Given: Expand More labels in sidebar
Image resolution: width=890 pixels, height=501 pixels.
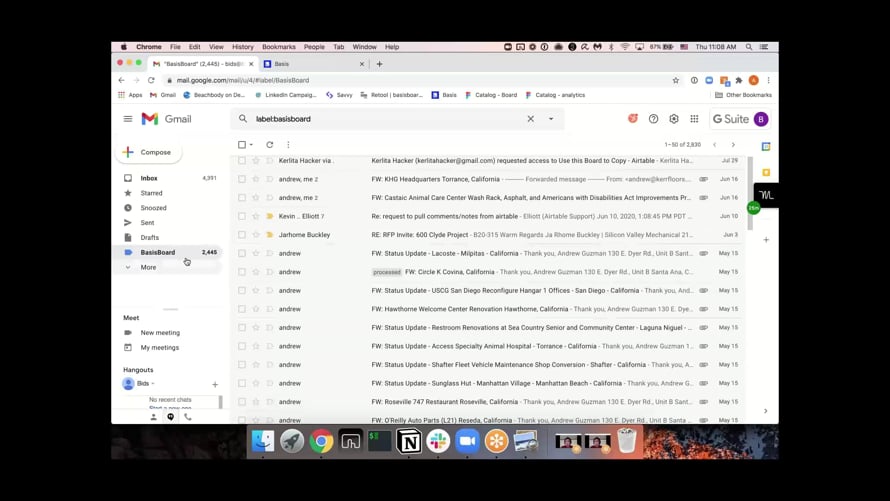Looking at the screenshot, I should coord(148,267).
